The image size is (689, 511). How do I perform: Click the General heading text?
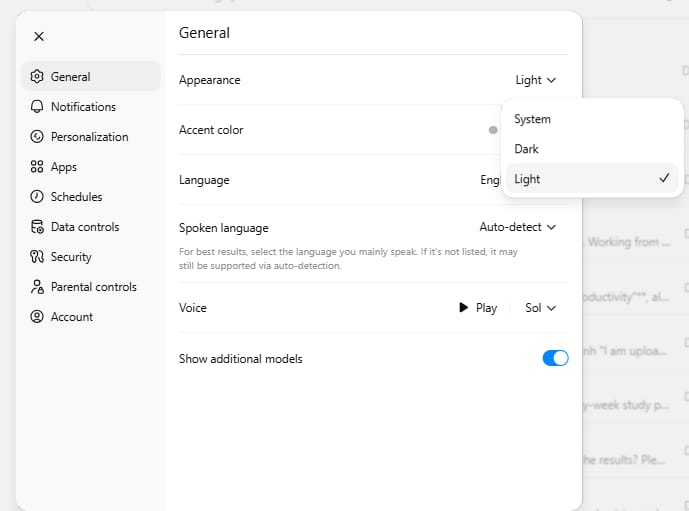pos(204,33)
